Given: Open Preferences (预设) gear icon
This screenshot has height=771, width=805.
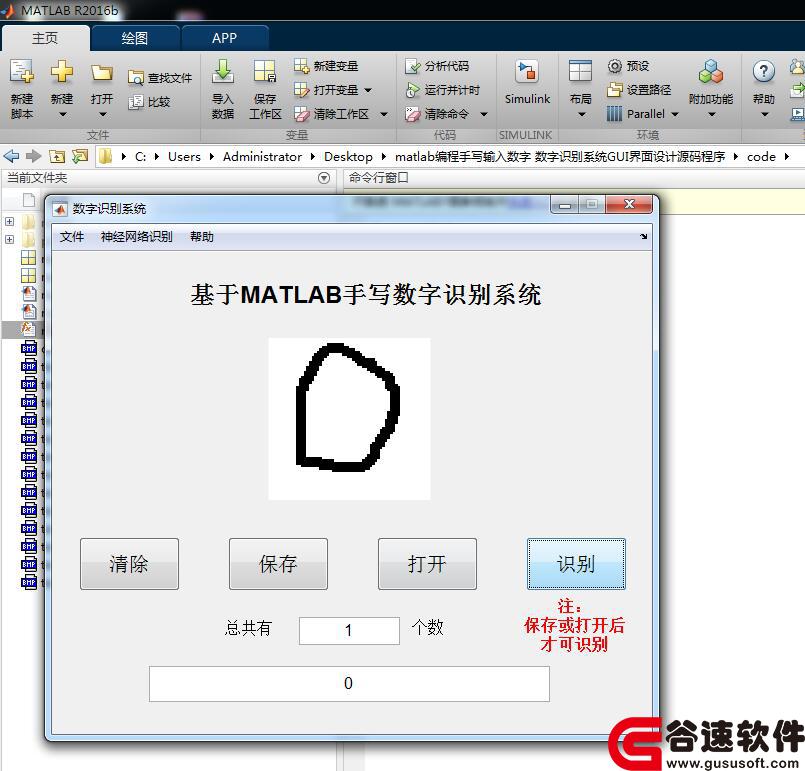Looking at the screenshot, I should pos(615,66).
